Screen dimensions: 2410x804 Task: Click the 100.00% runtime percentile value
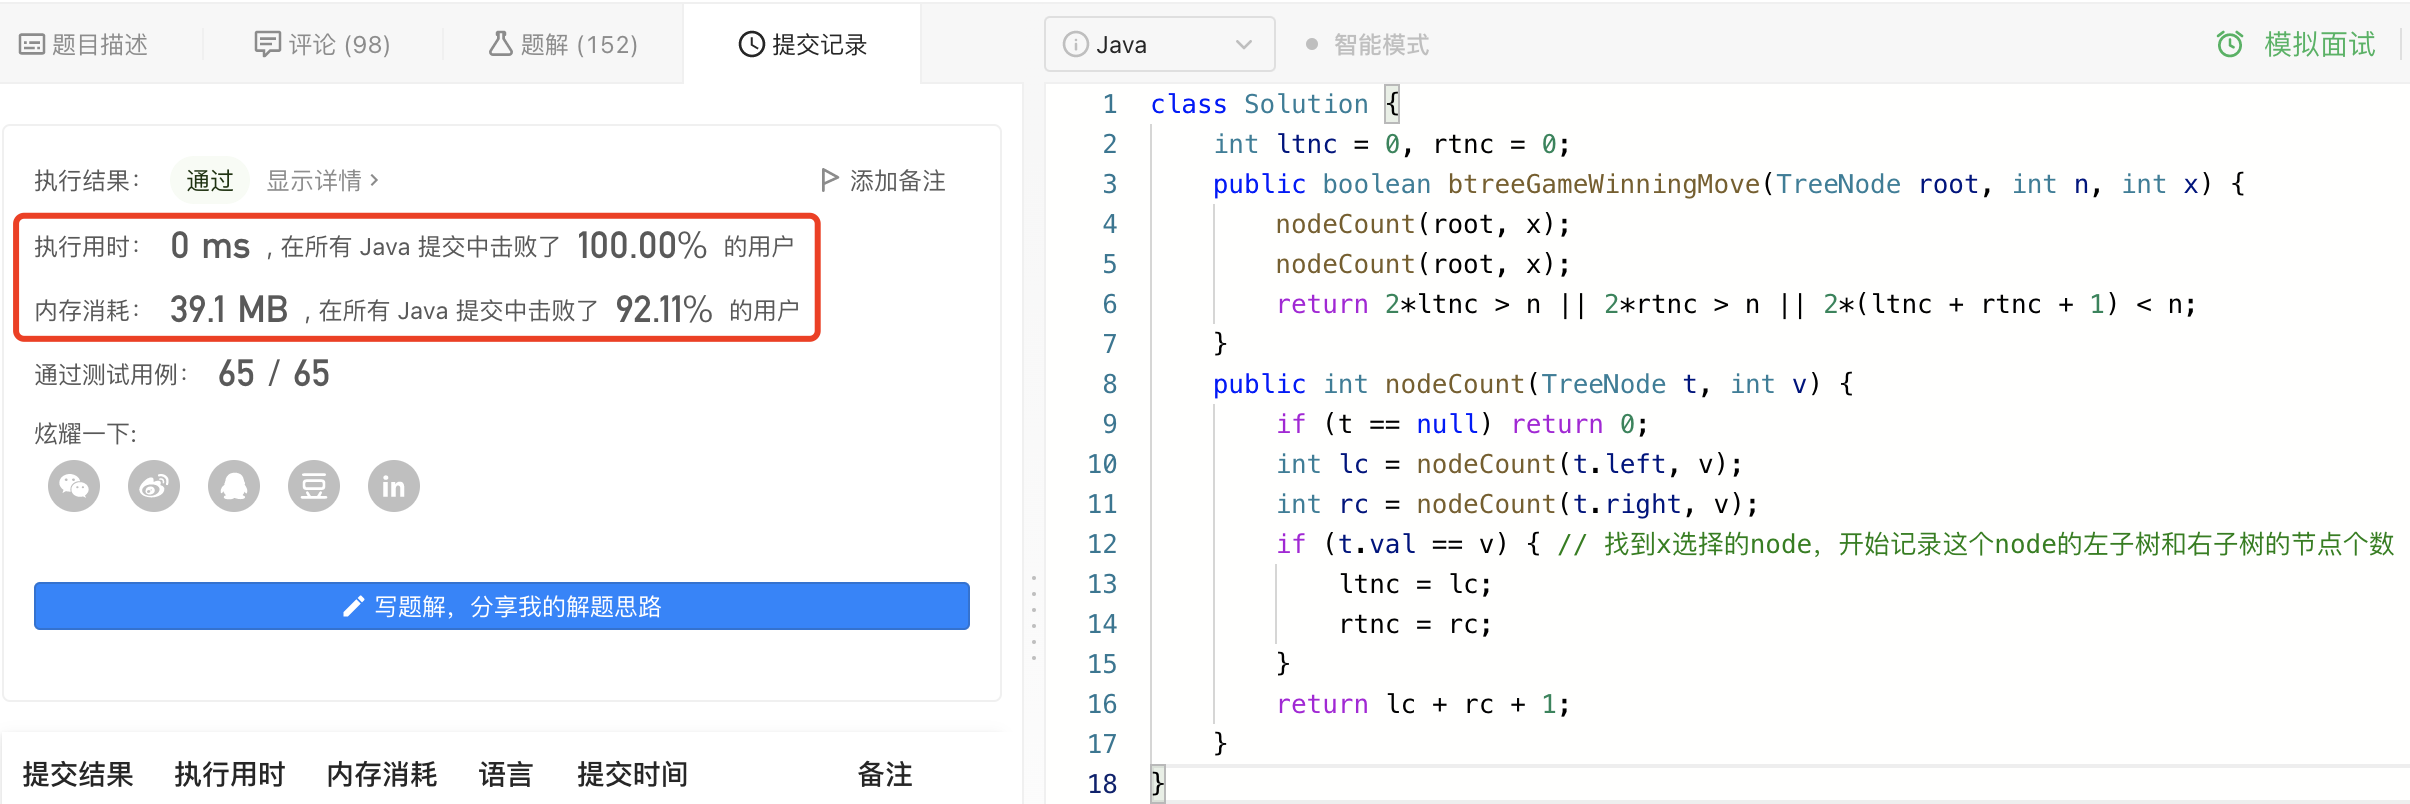click(642, 245)
